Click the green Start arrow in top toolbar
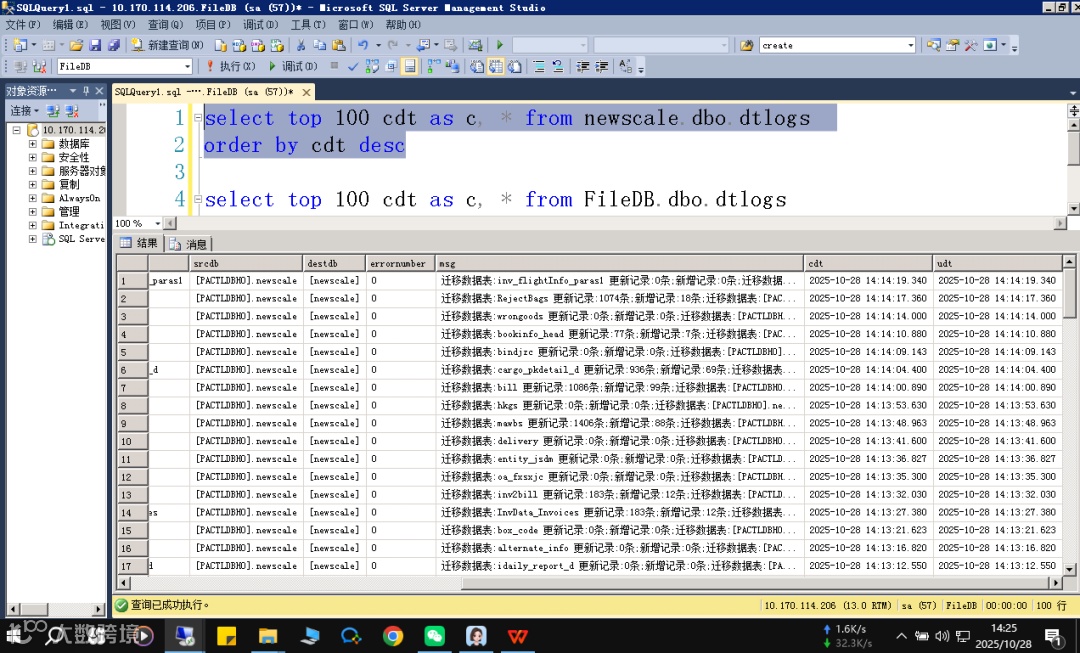The width and height of the screenshot is (1080, 653). [x=500, y=45]
